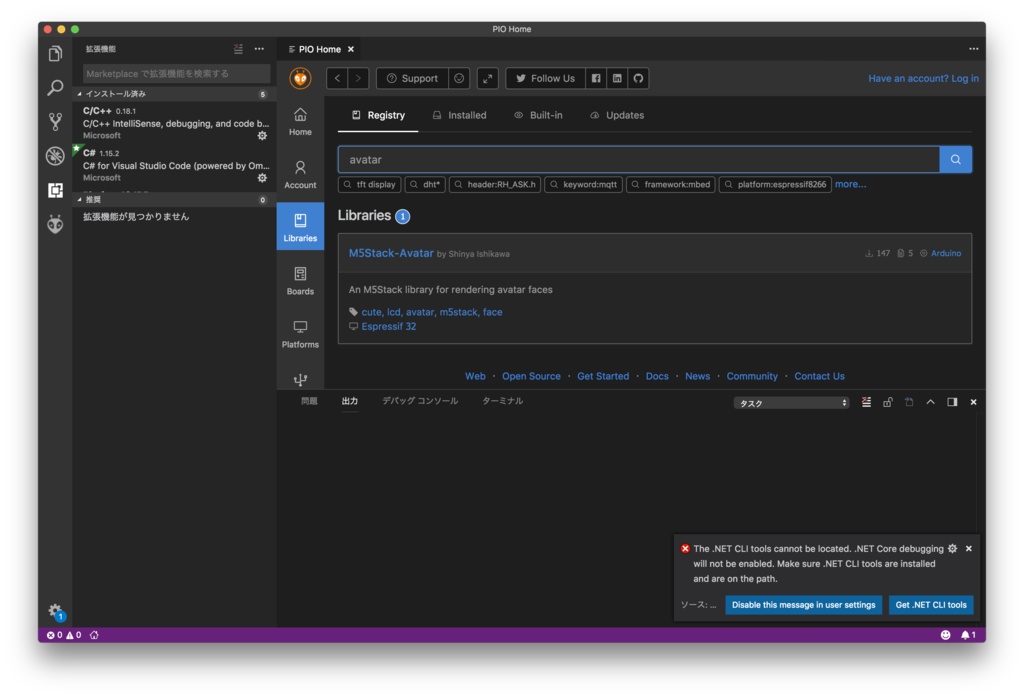Close the PIO Home editor tab

(351, 49)
